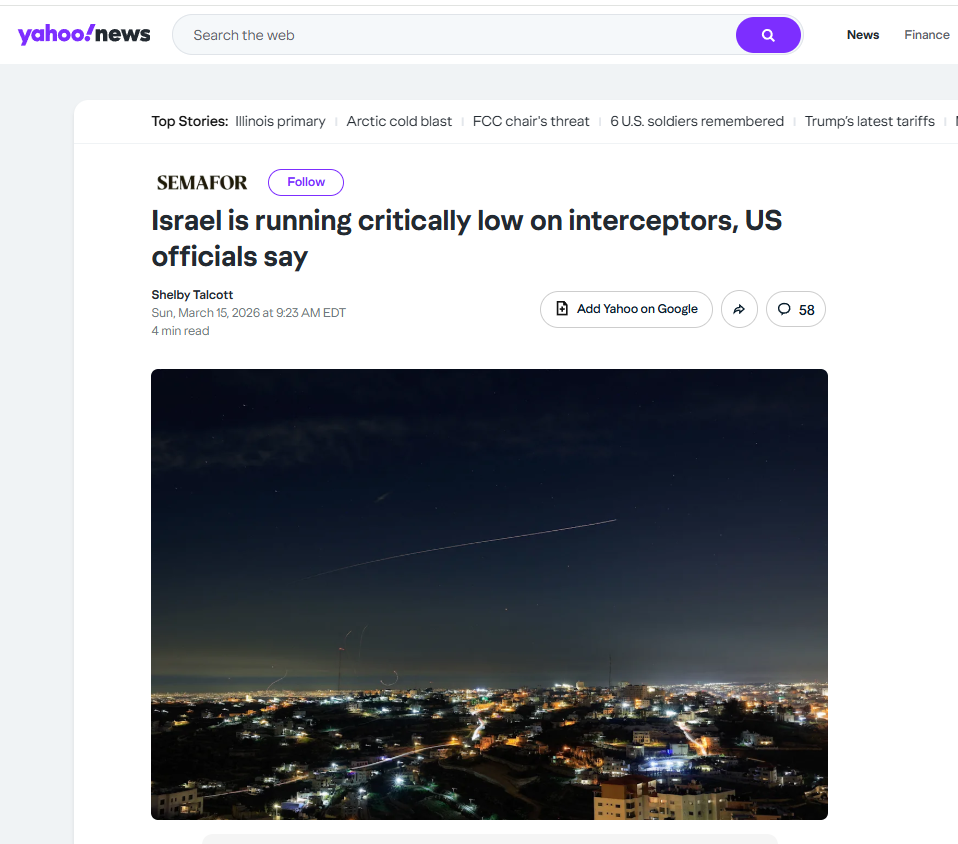Click the night sky article photo

pyautogui.click(x=489, y=594)
